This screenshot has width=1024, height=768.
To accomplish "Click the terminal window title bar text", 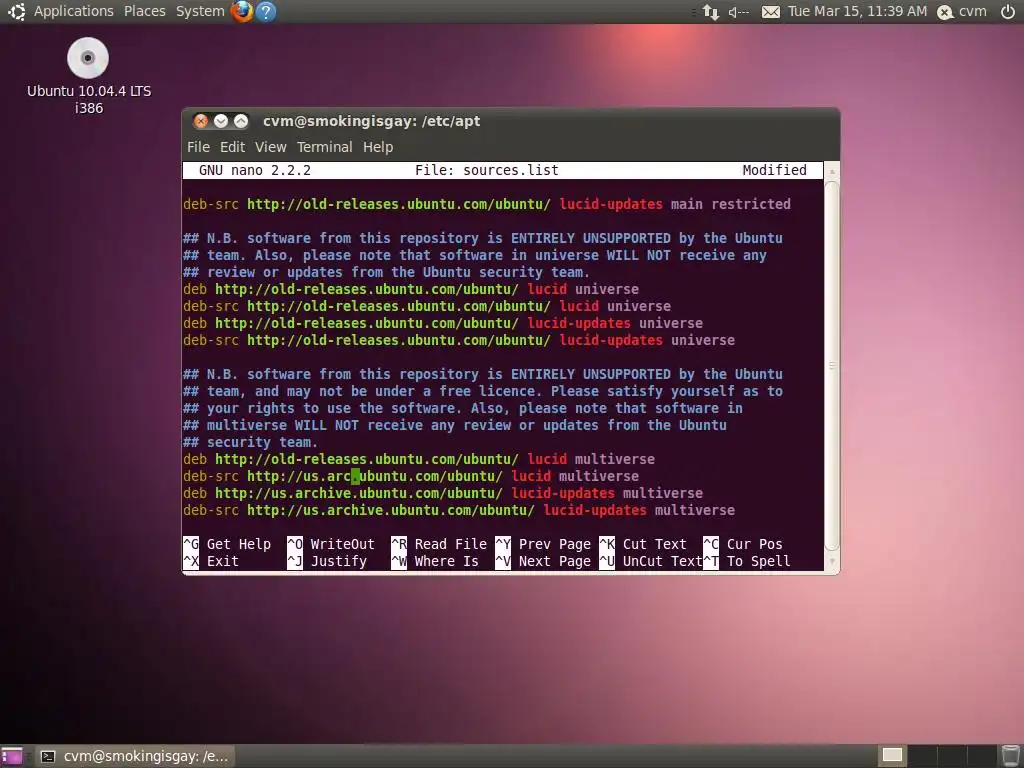I will click(371, 121).
